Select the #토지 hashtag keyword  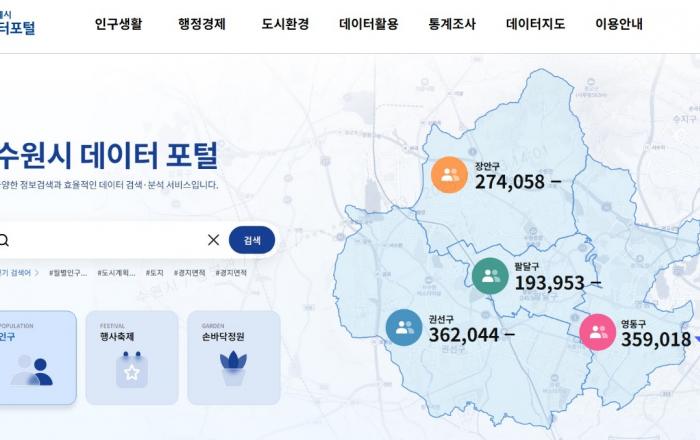click(154, 273)
